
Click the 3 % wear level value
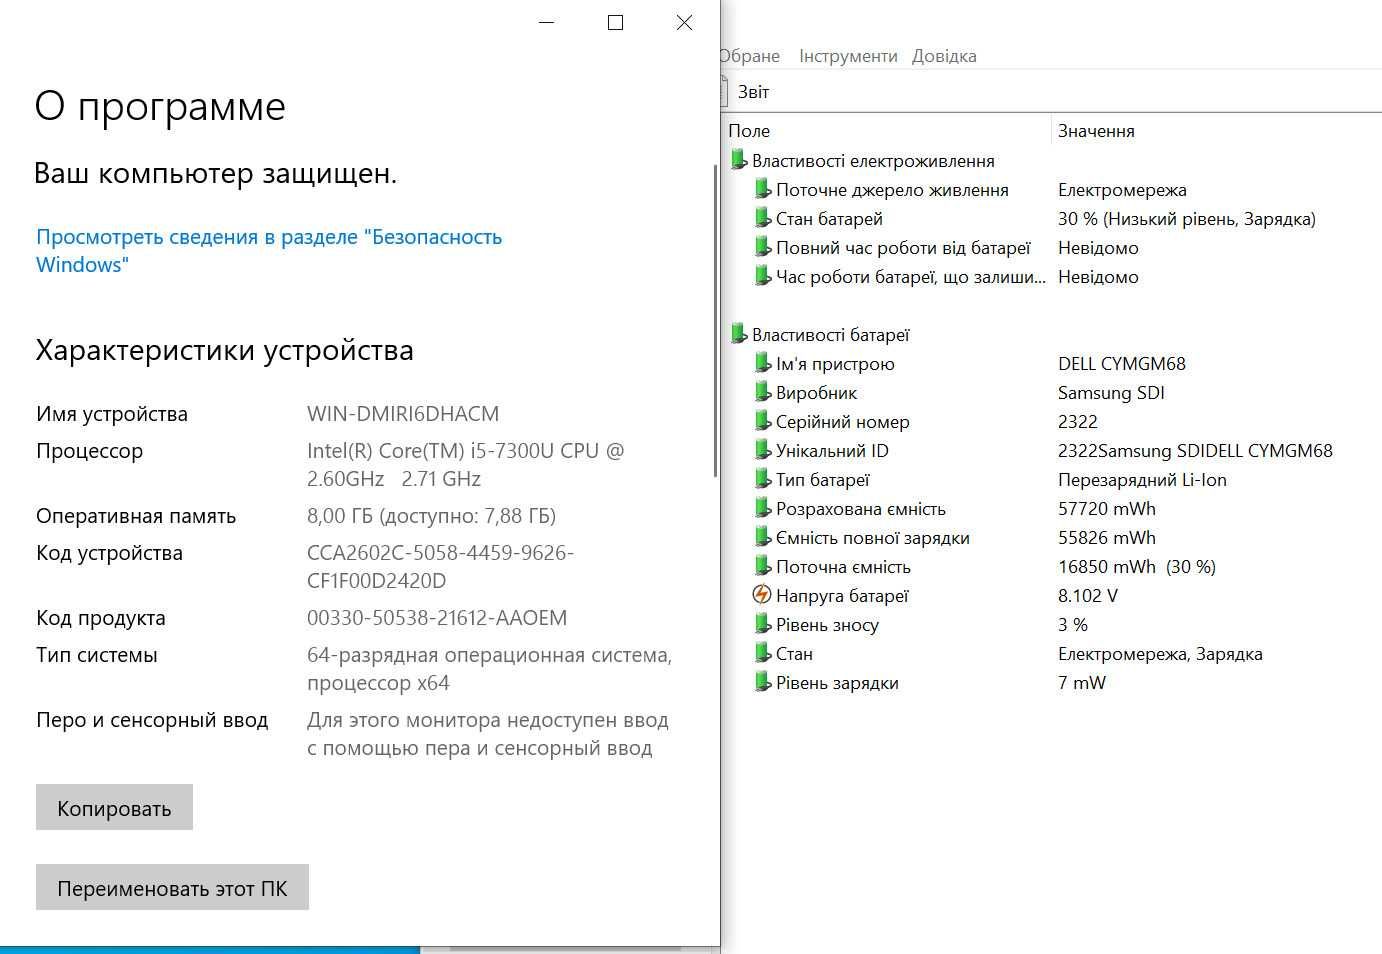pos(1073,624)
